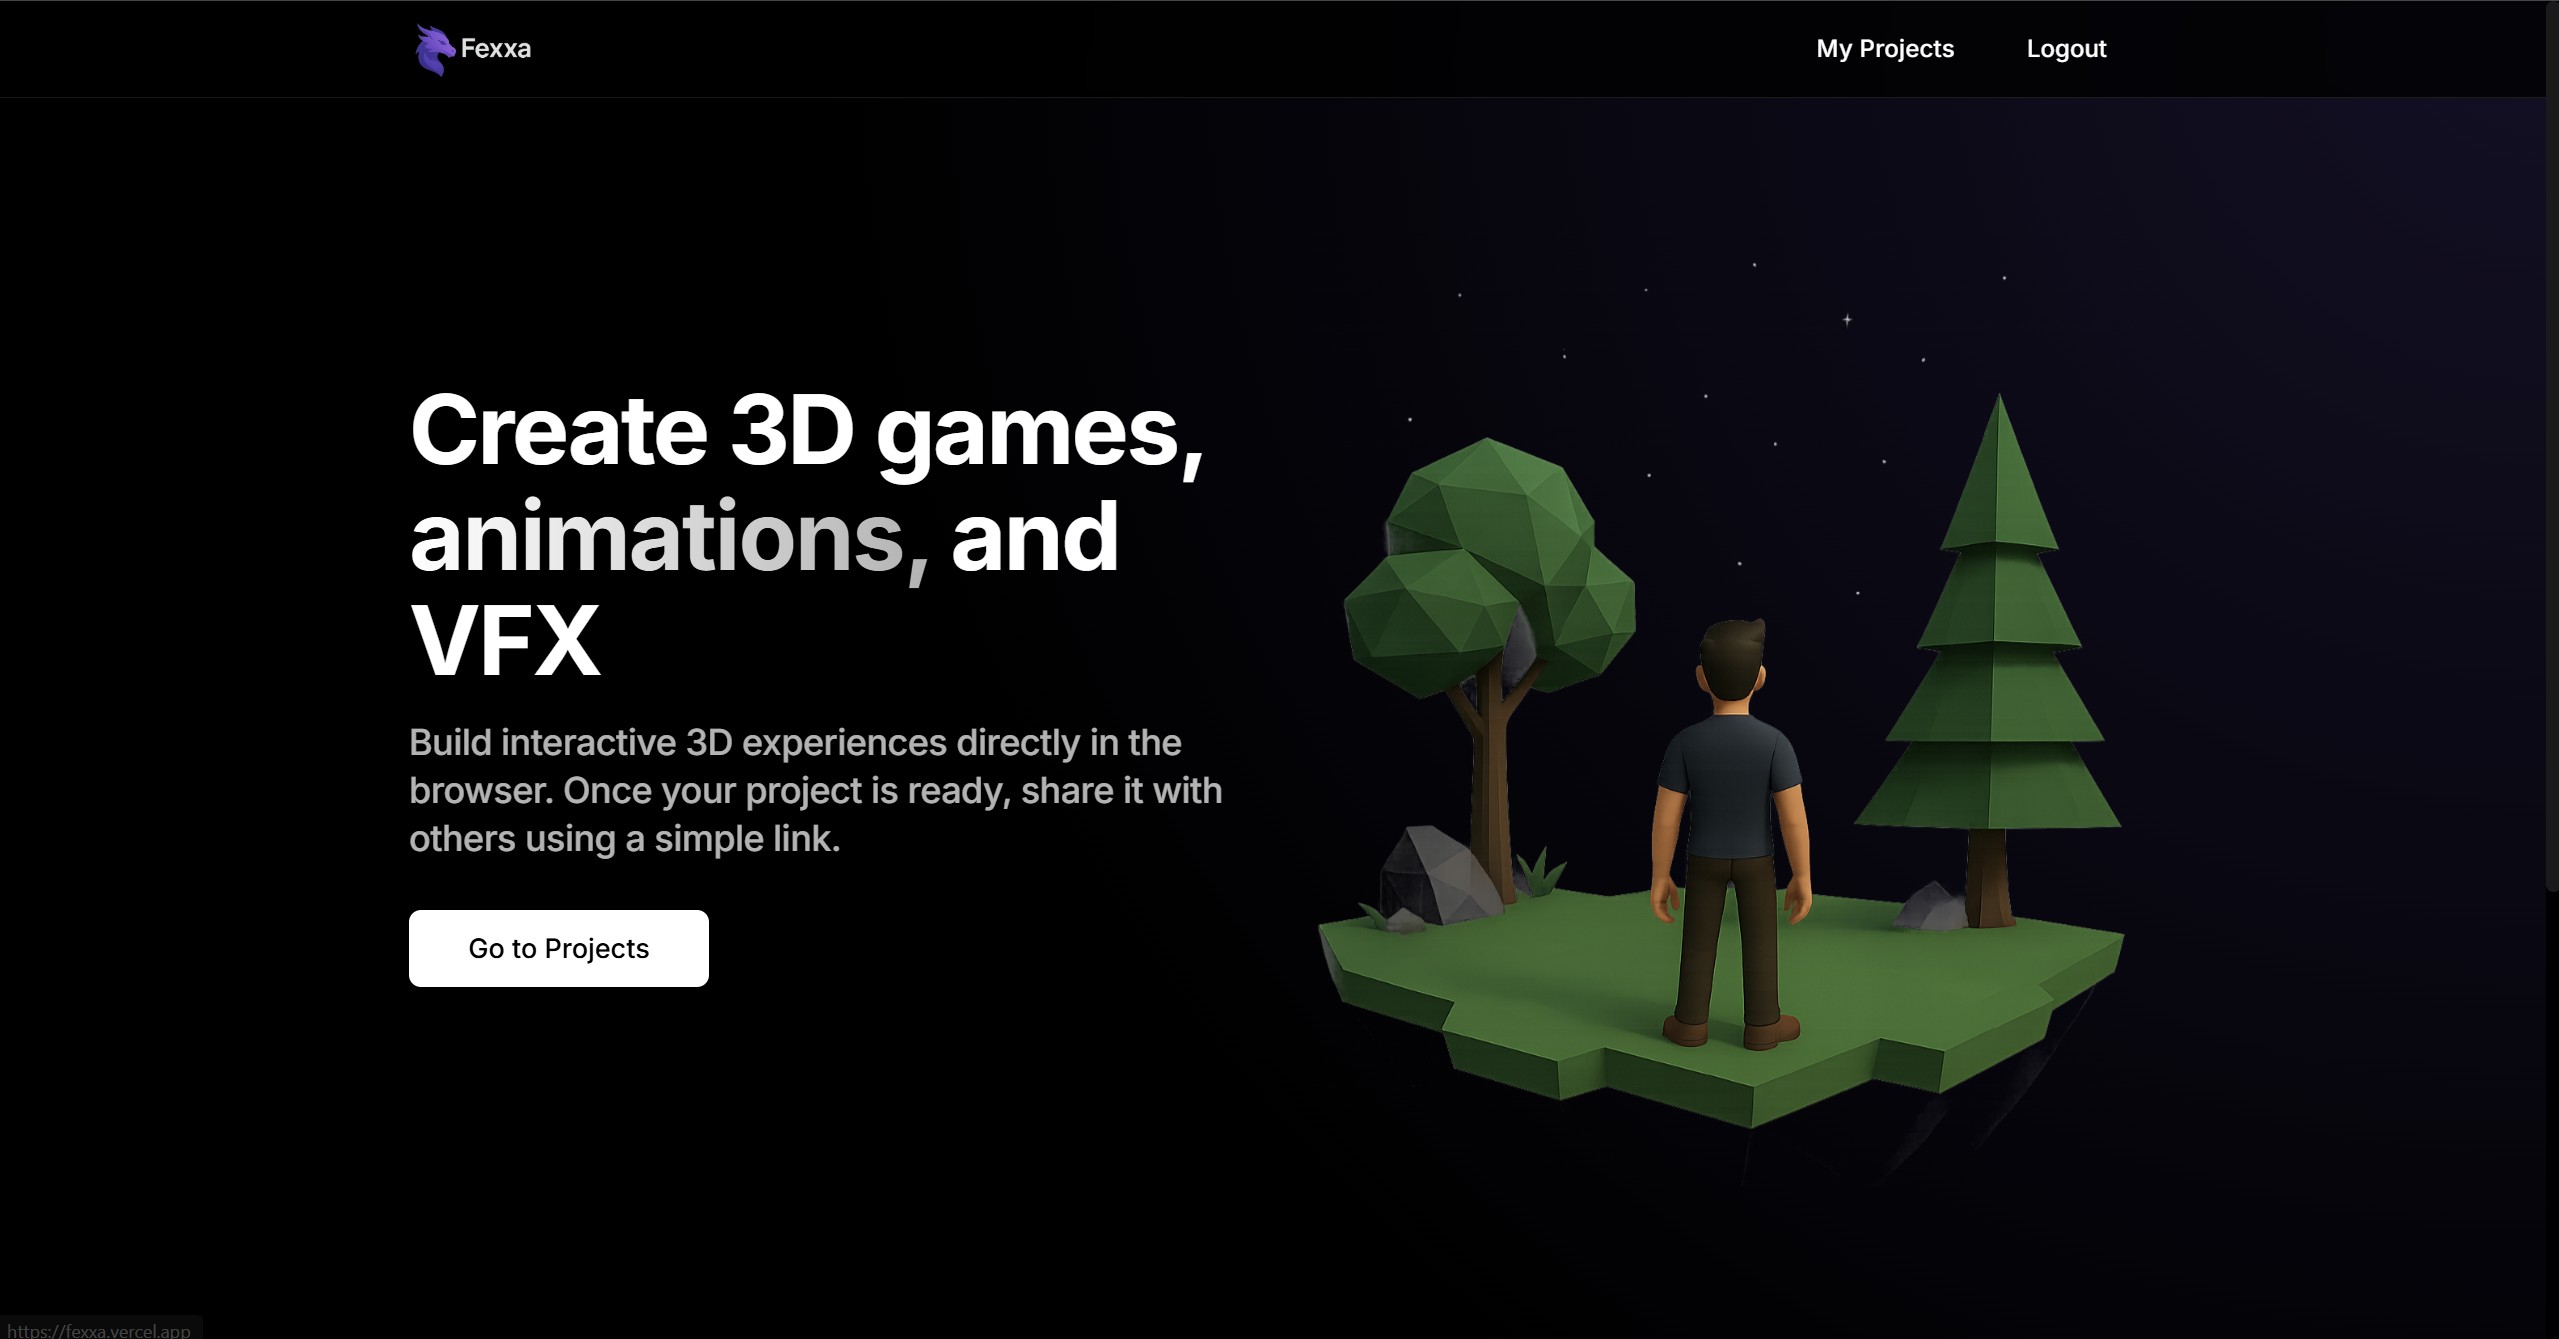
Task: Click the Build interactive 3D experiences paragraph
Action: tap(815, 790)
